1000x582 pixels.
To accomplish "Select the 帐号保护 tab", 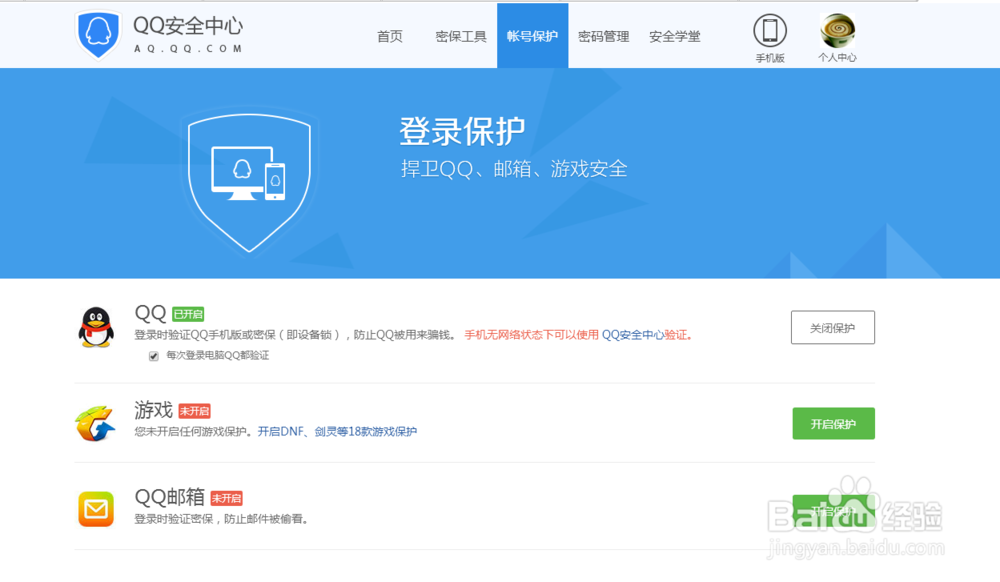I will point(532,36).
